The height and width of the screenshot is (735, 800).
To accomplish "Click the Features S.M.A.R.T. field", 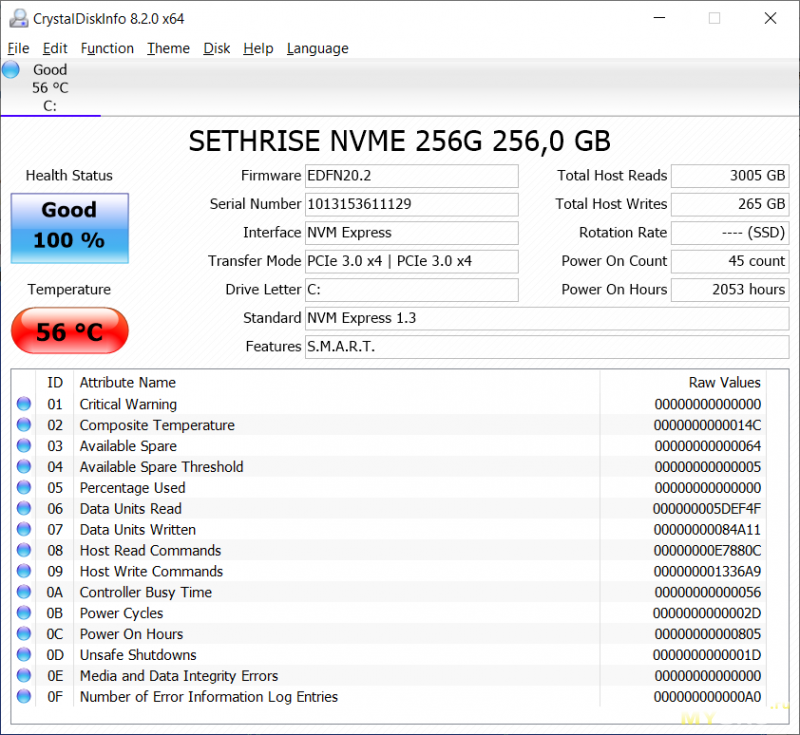I will 547,347.
